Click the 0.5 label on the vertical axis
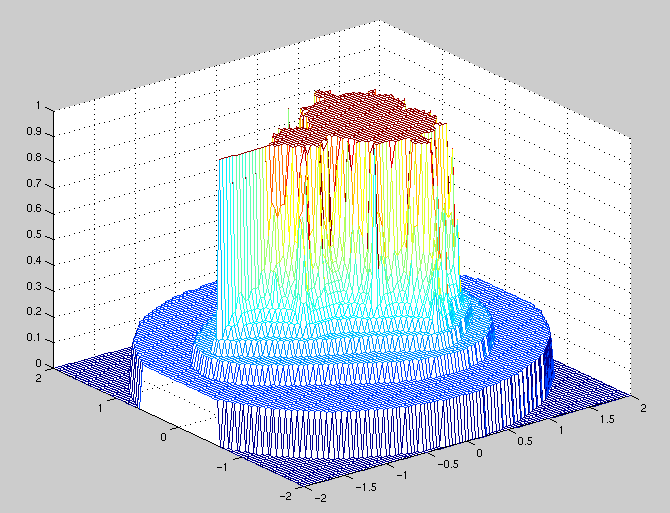Viewport: 670px width, 513px height. (39, 236)
